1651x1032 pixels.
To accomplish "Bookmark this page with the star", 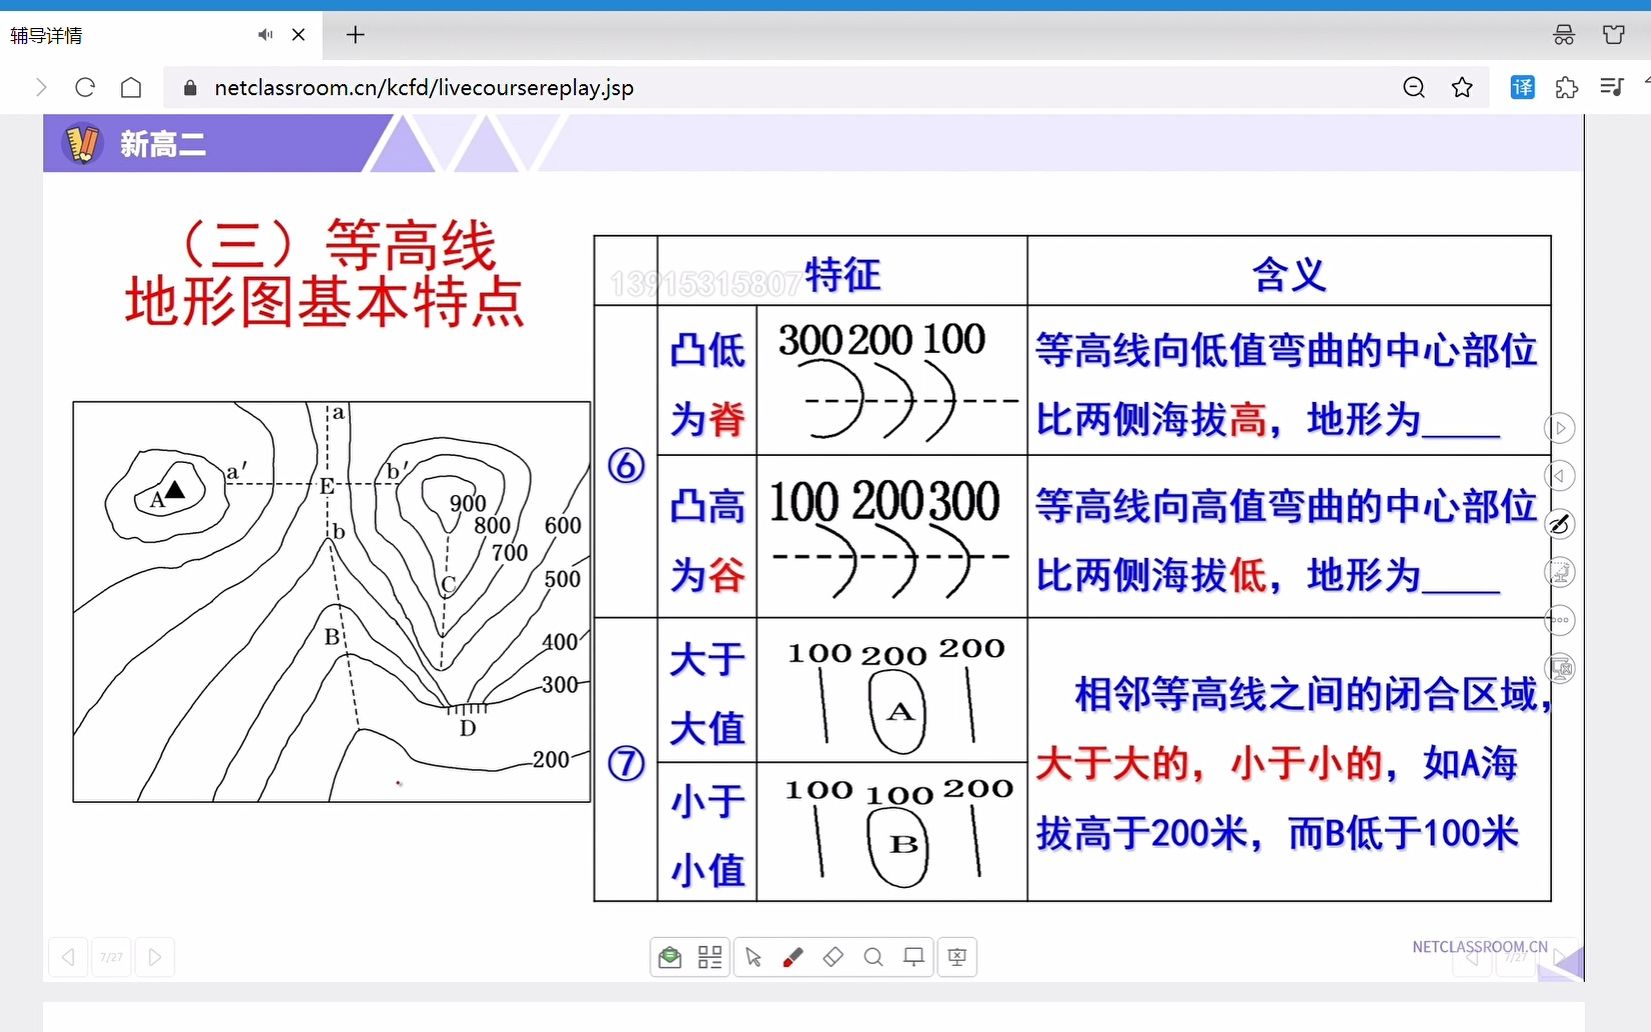I will pos(1462,88).
